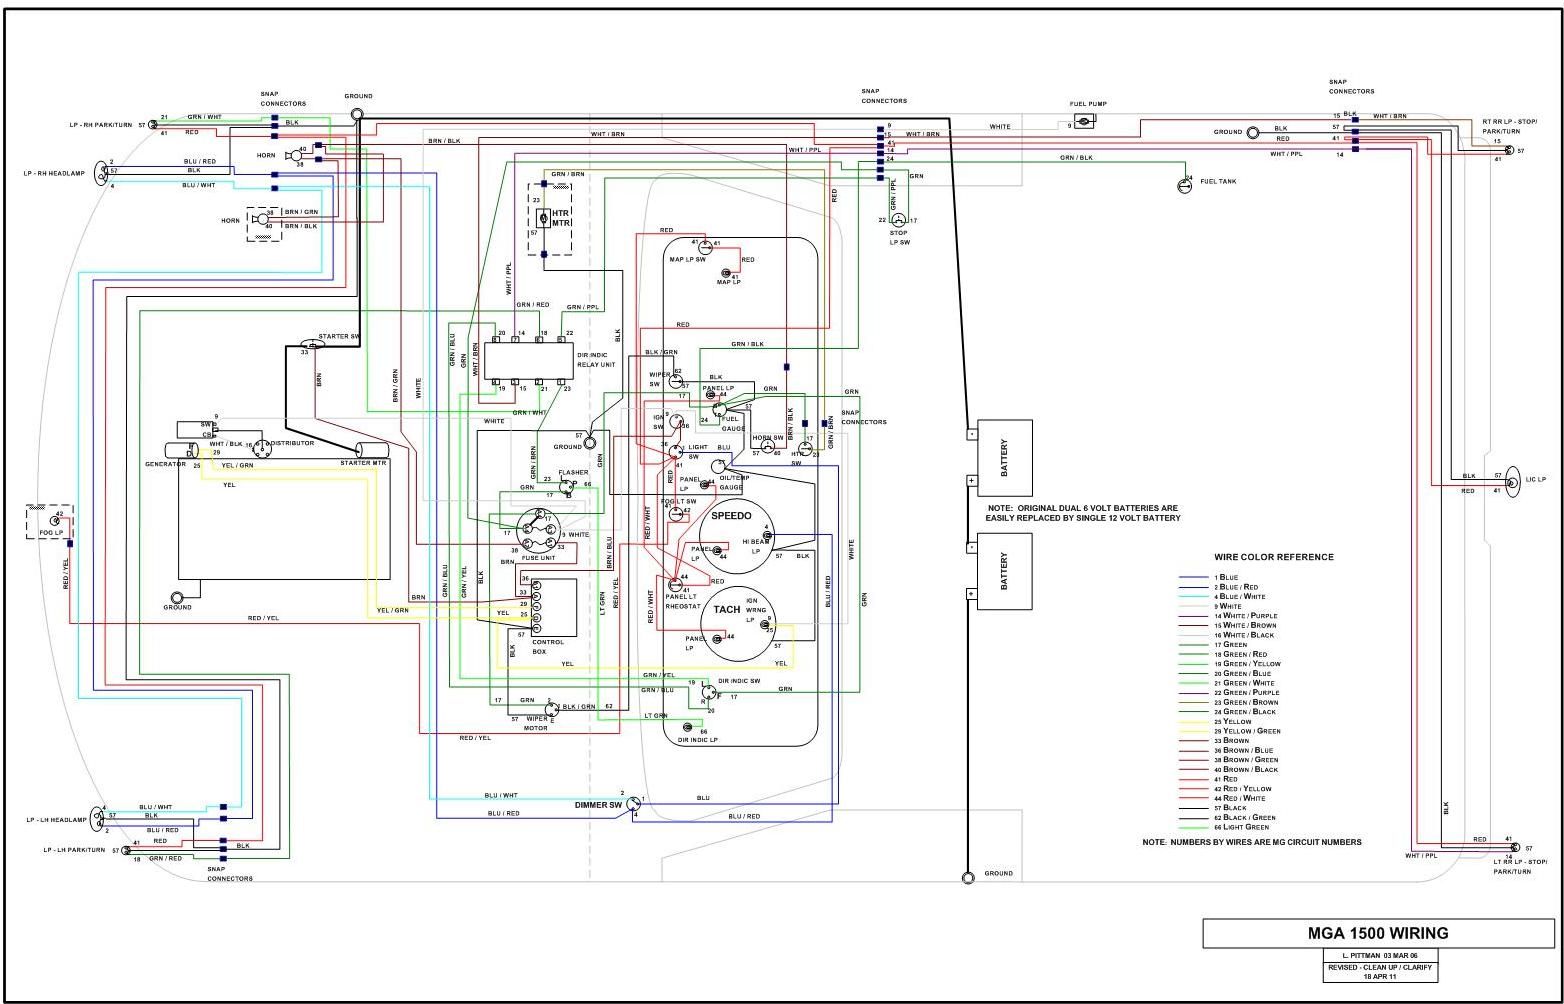
Task: Click the fuel tank sender symbol
Action: pyautogui.click(x=1185, y=184)
